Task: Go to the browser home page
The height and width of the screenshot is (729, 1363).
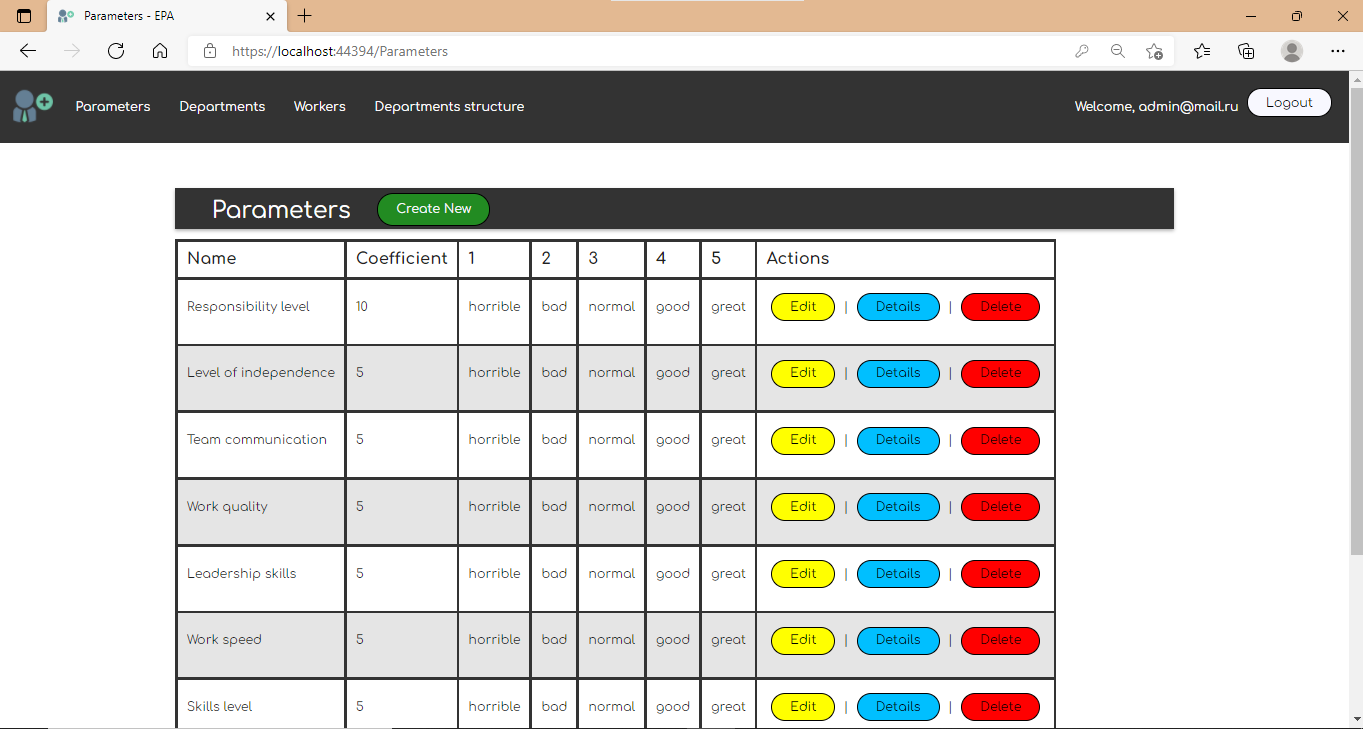Action: coord(160,51)
